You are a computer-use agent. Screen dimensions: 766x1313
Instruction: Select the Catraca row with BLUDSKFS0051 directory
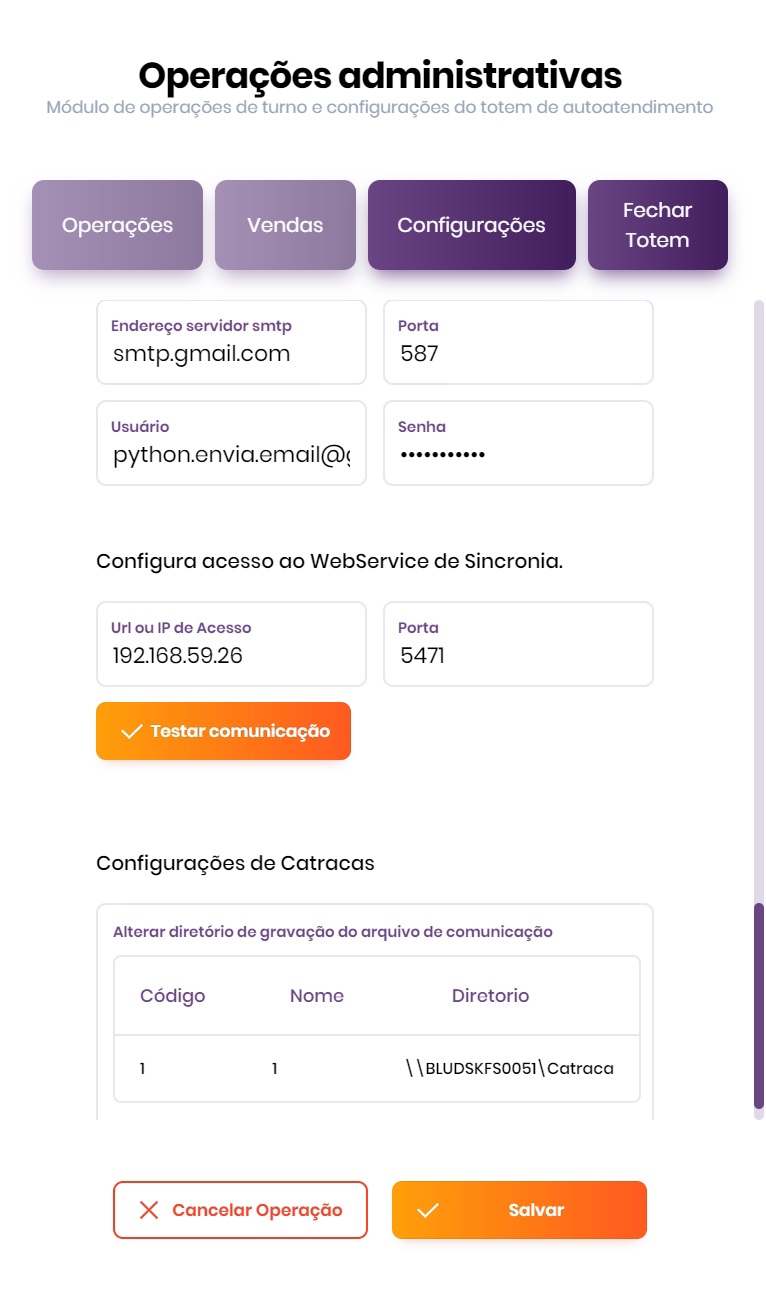click(x=376, y=1069)
